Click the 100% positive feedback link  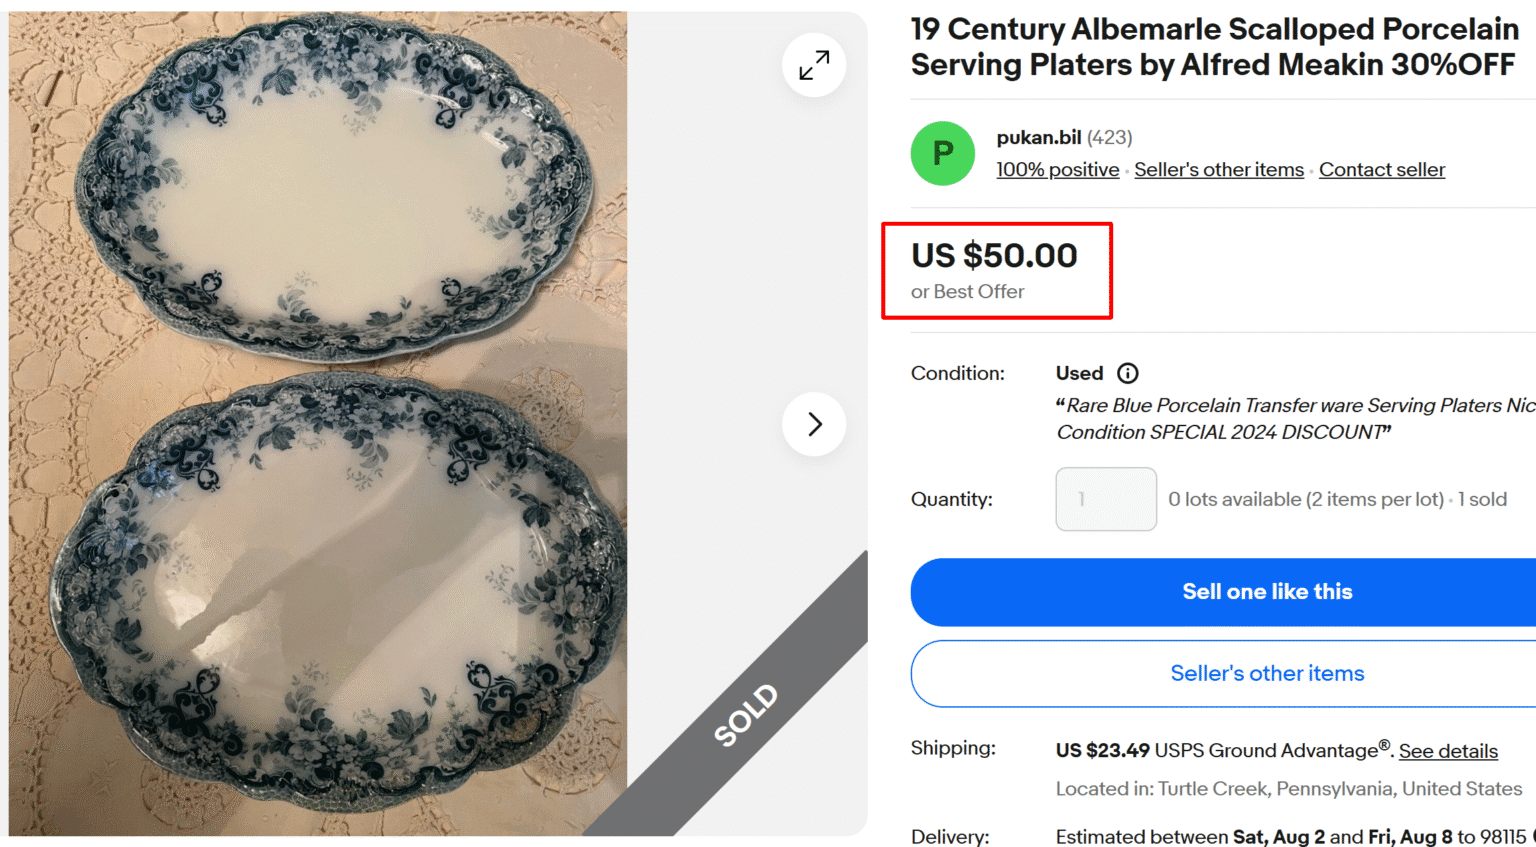tap(1057, 169)
